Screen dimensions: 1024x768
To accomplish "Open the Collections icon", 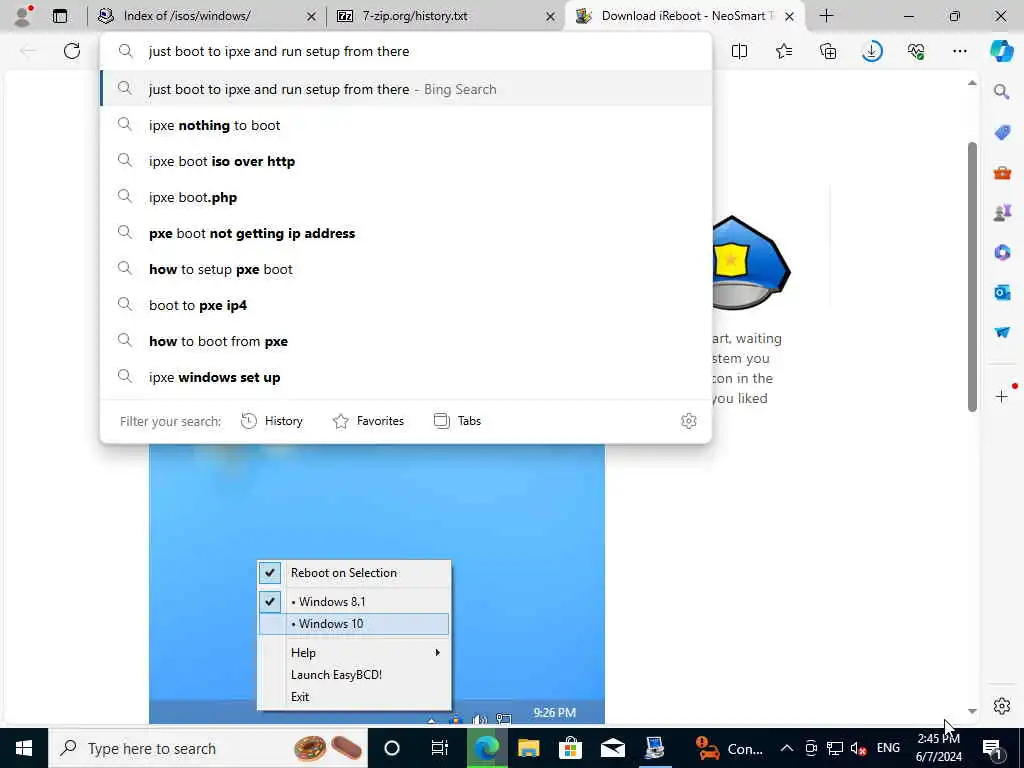I will click(827, 51).
